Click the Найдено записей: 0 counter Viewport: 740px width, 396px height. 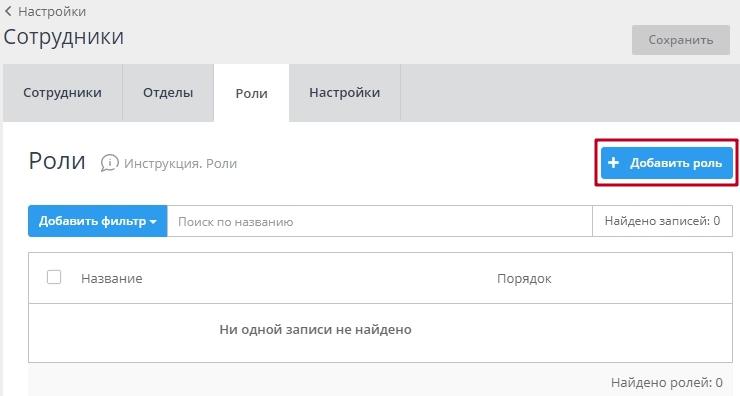point(662,221)
